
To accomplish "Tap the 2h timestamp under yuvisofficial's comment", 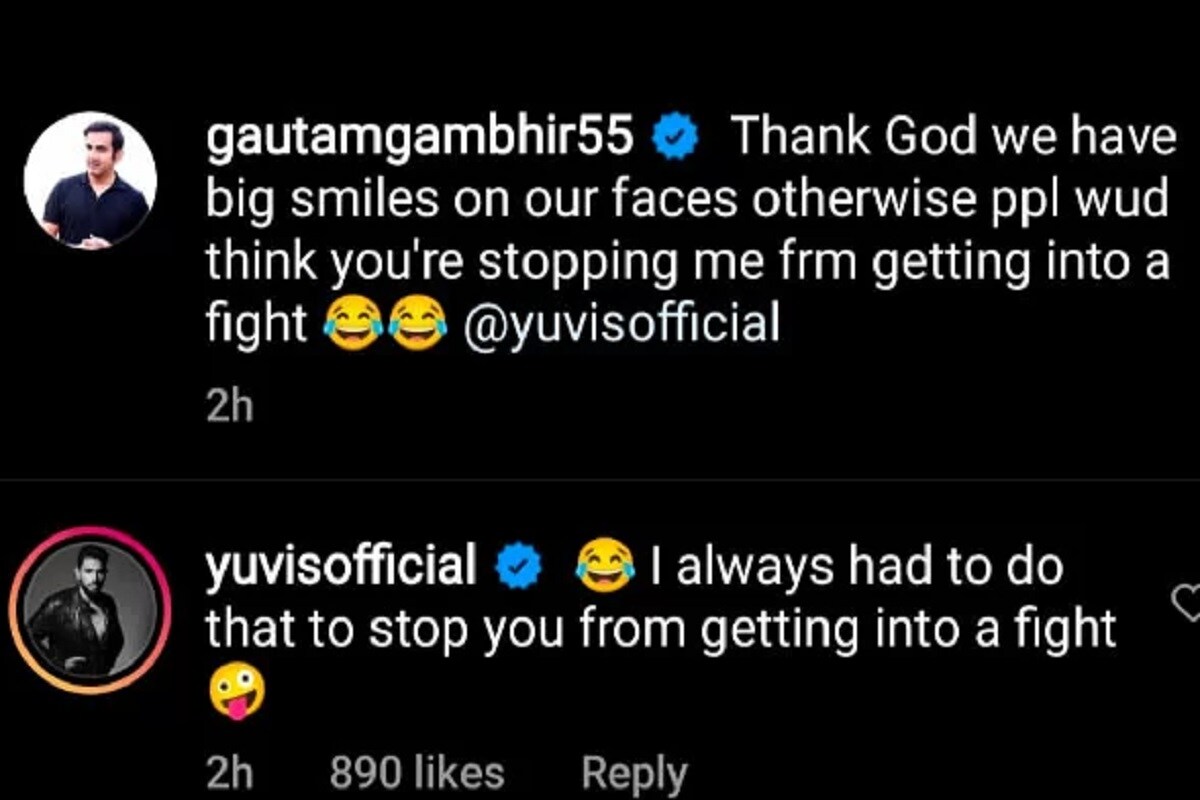I will (x=229, y=773).
